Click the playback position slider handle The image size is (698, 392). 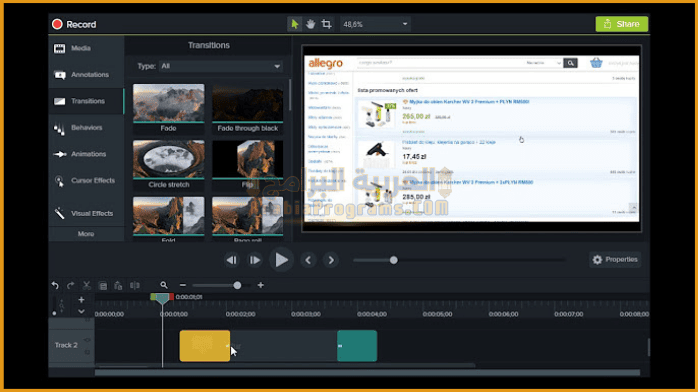[394, 260]
